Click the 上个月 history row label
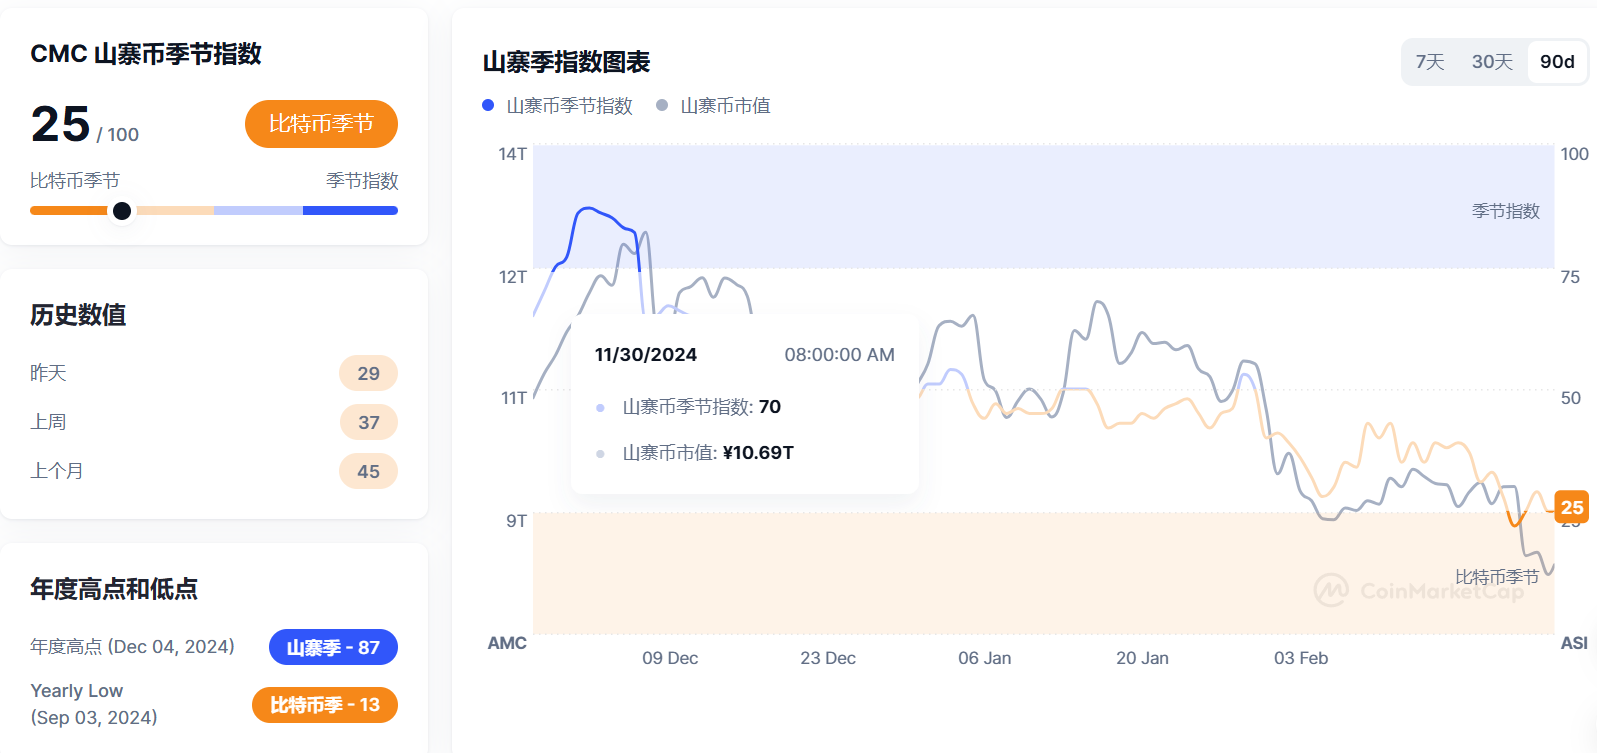Screen dimensions: 1597x753 click(57, 471)
